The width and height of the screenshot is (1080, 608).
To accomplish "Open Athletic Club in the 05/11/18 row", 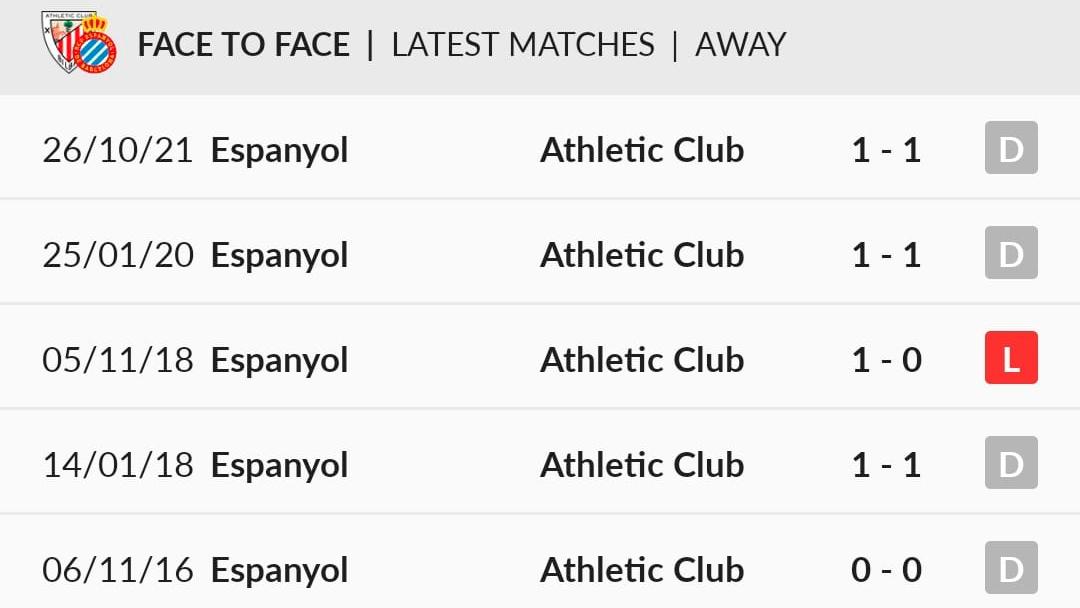I will coord(642,360).
